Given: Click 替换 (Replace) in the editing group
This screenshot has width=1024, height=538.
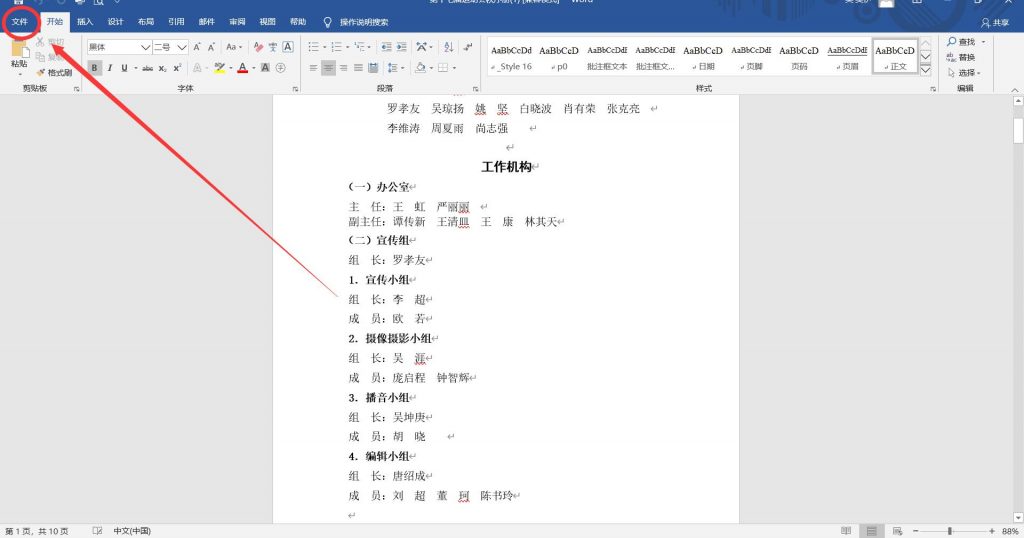Looking at the screenshot, I should click(x=961, y=57).
